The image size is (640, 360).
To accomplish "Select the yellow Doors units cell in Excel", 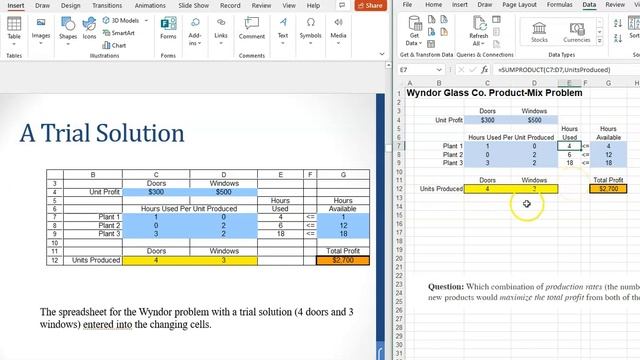I will [487, 189].
